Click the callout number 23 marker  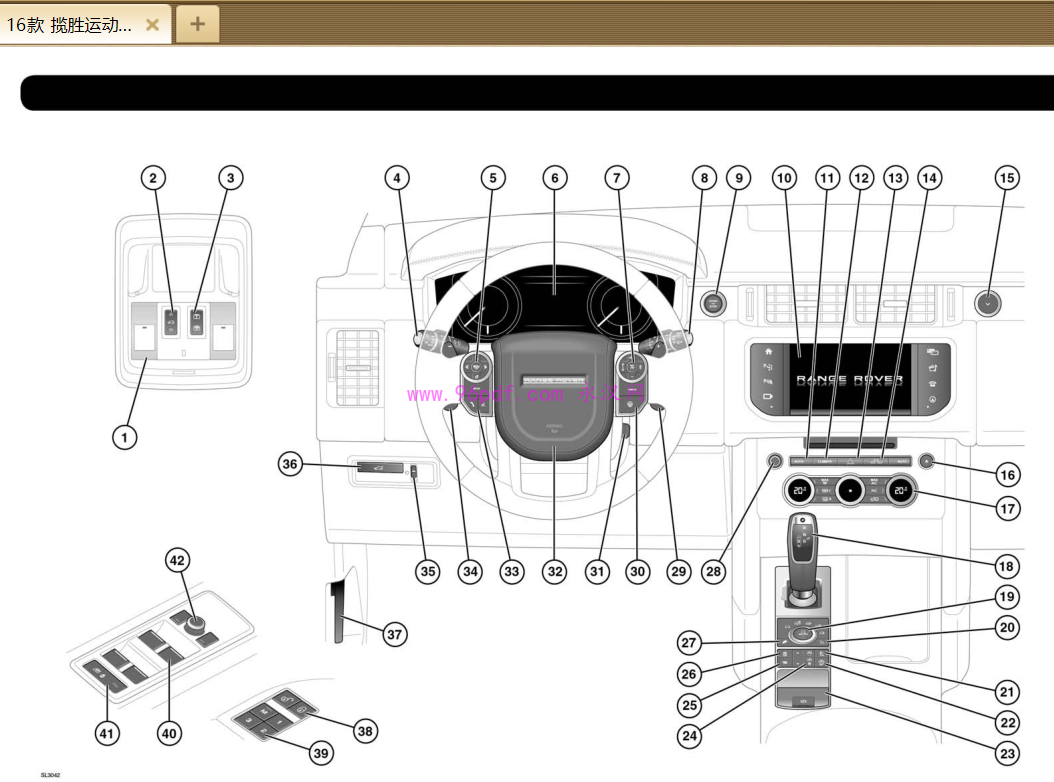pyautogui.click(x=1007, y=753)
